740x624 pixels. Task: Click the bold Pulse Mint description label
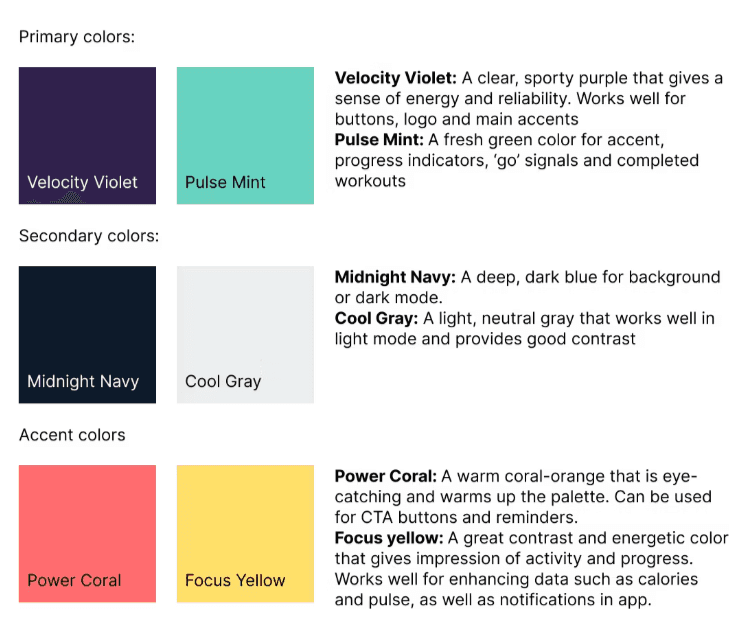point(379,140)
